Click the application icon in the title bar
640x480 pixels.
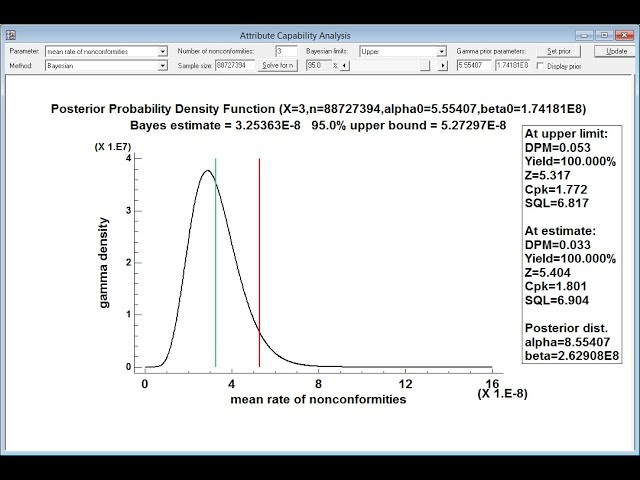coord(11,35)
